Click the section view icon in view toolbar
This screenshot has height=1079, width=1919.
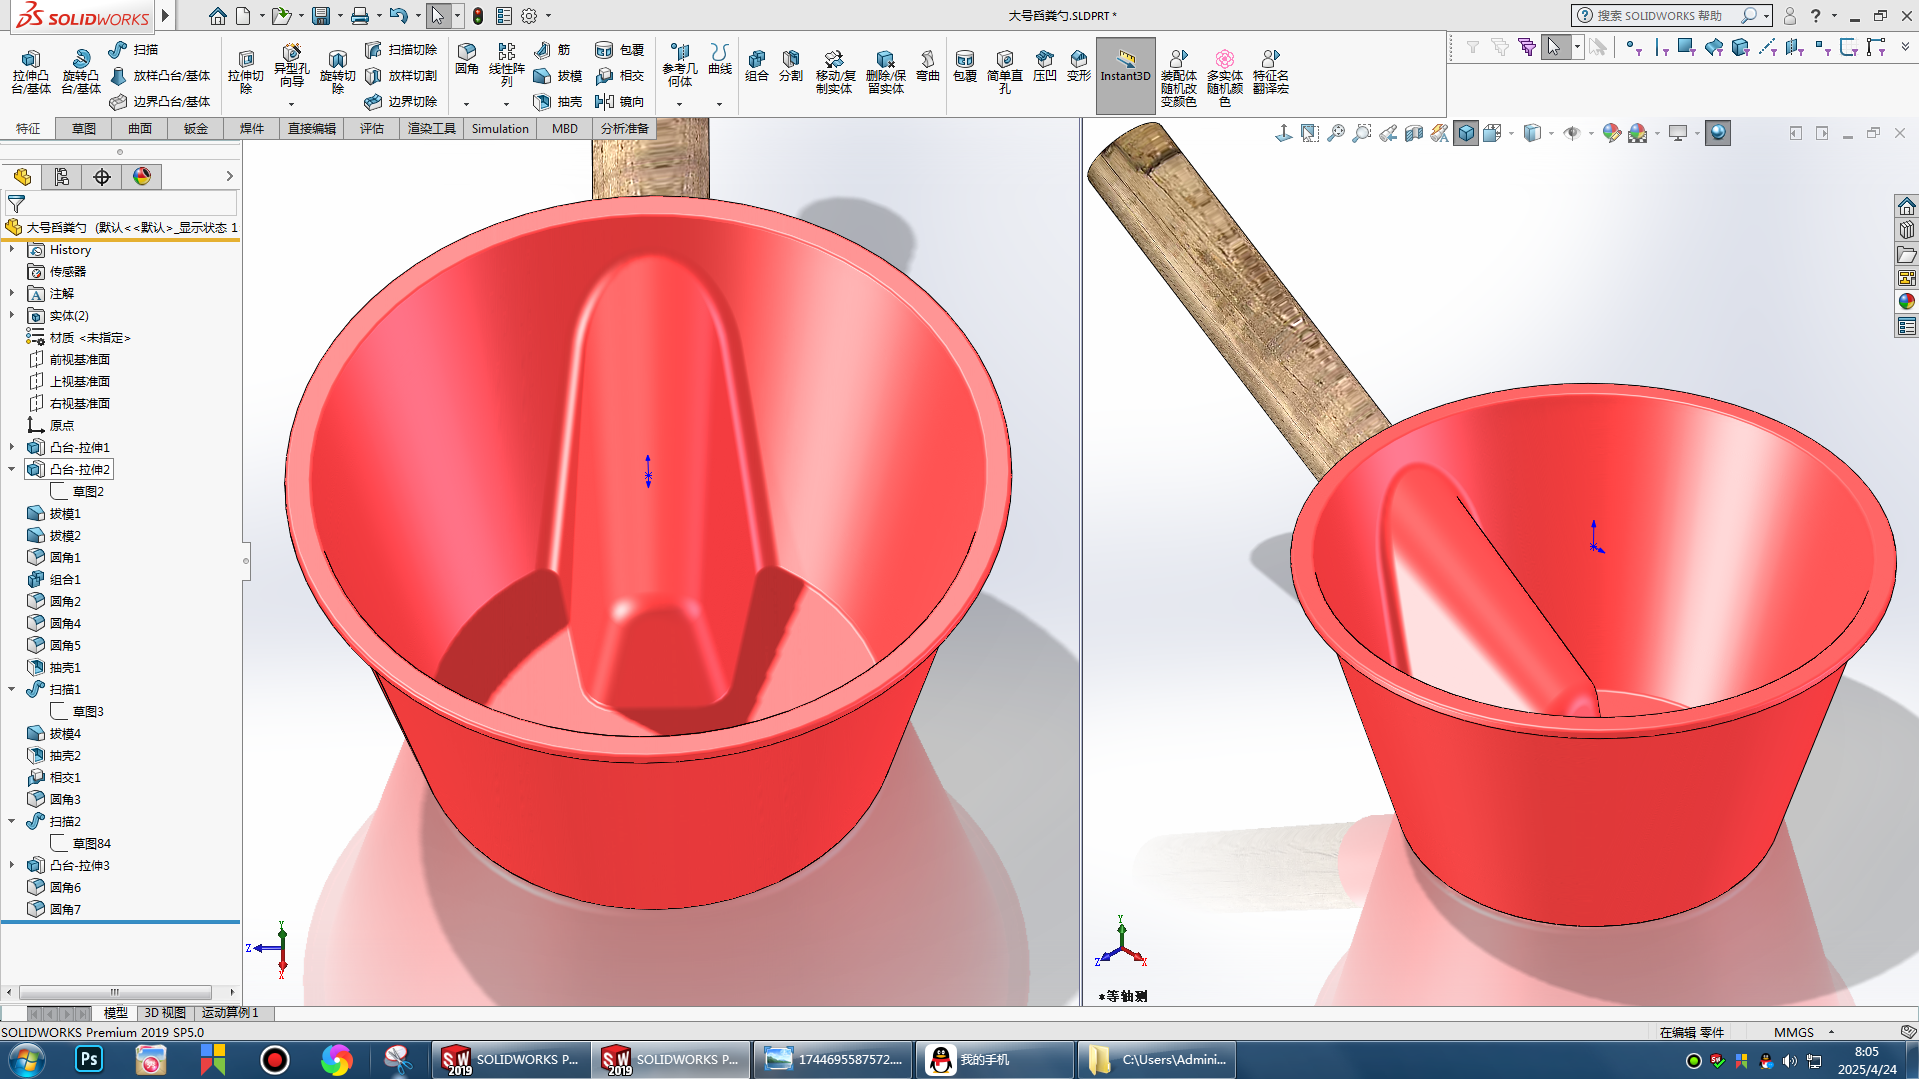1413,133
